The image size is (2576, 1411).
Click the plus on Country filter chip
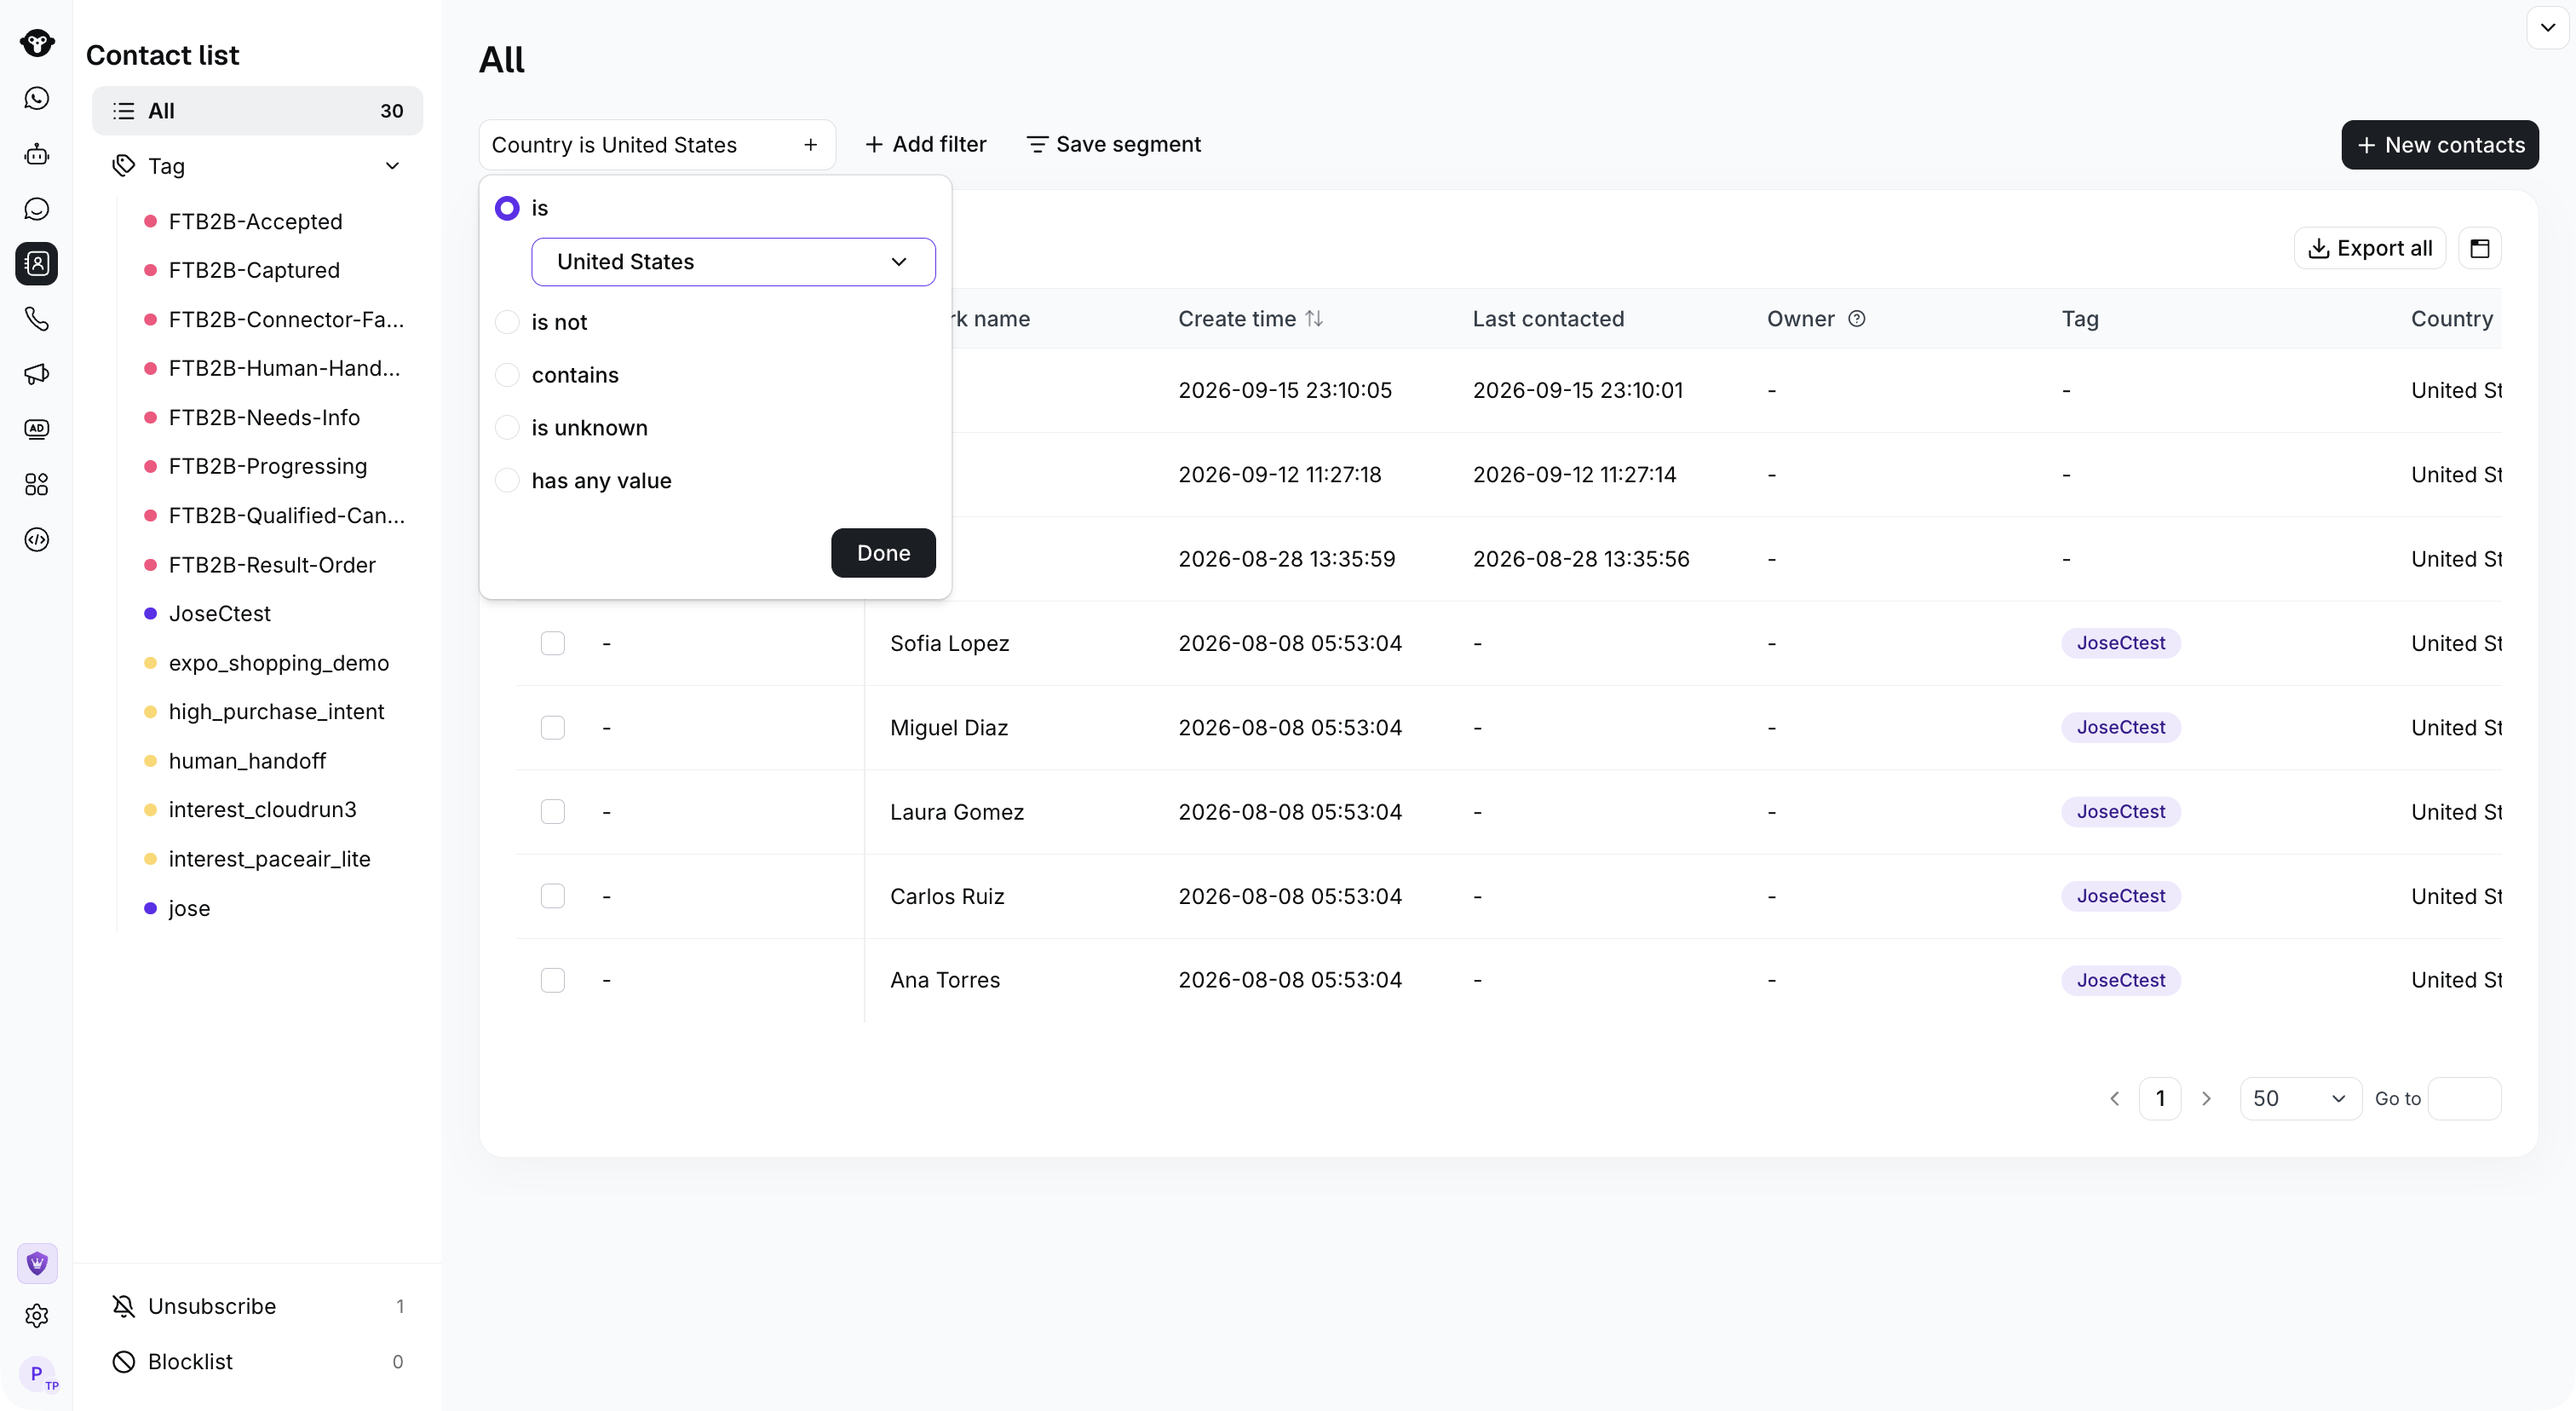pyautogui.click(x=811, y=145)
